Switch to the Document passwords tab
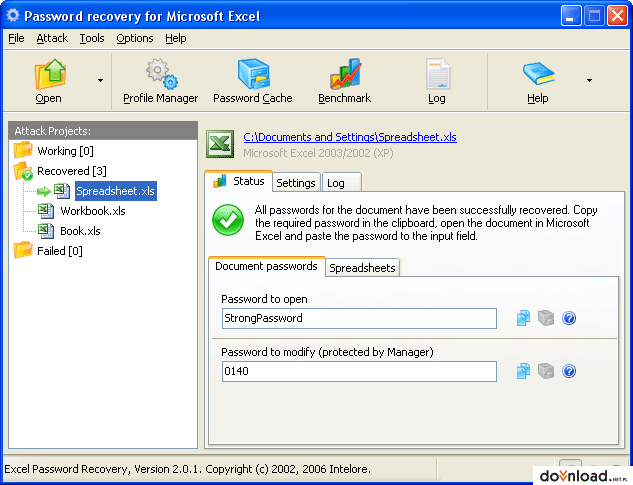Image resolution: width=633 pixels, height=485 pixels. [x=266, y=267]
